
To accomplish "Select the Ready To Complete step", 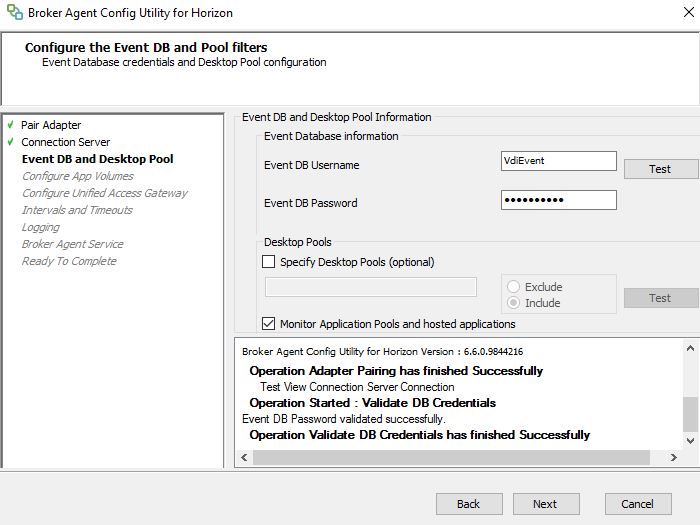I will [x=69, y=261].
